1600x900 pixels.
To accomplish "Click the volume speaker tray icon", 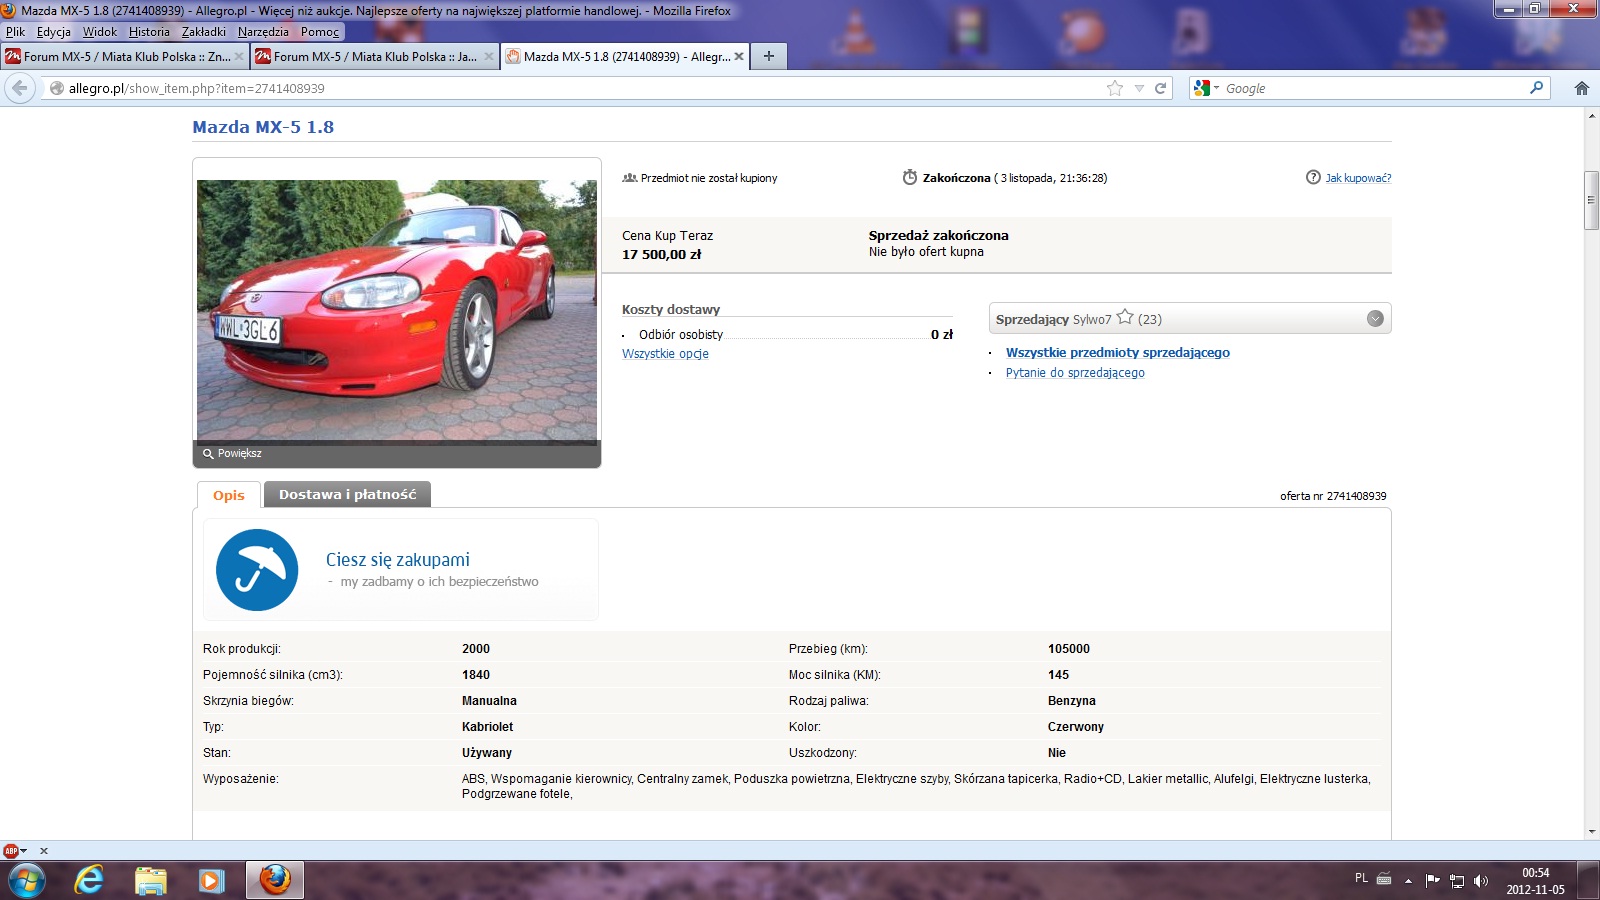I will point(1481,881).
